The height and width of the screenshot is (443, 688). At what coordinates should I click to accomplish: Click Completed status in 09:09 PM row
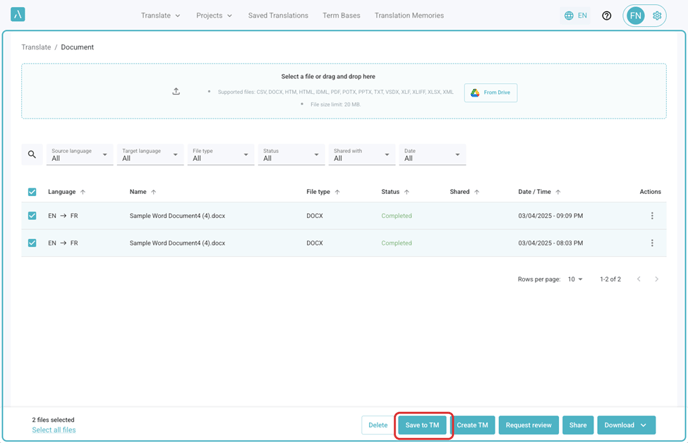tap(397, 216)
